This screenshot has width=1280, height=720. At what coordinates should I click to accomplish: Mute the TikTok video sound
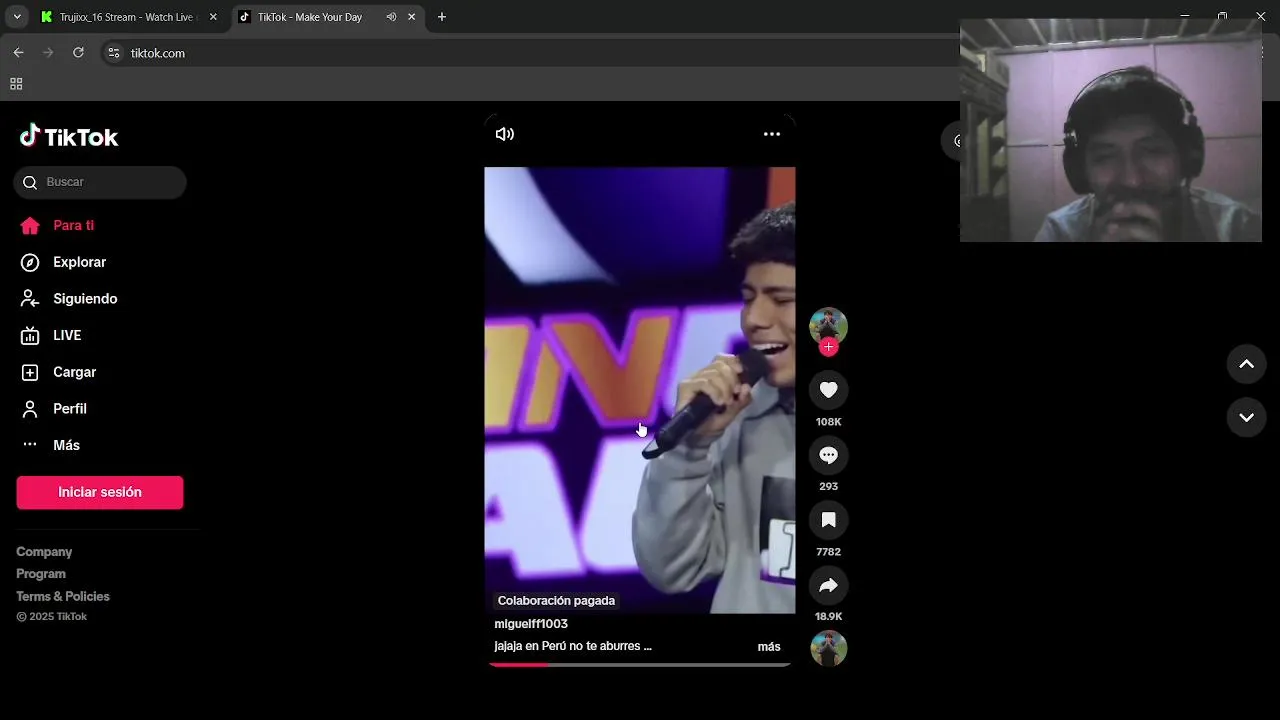click(x=505, y=134)
